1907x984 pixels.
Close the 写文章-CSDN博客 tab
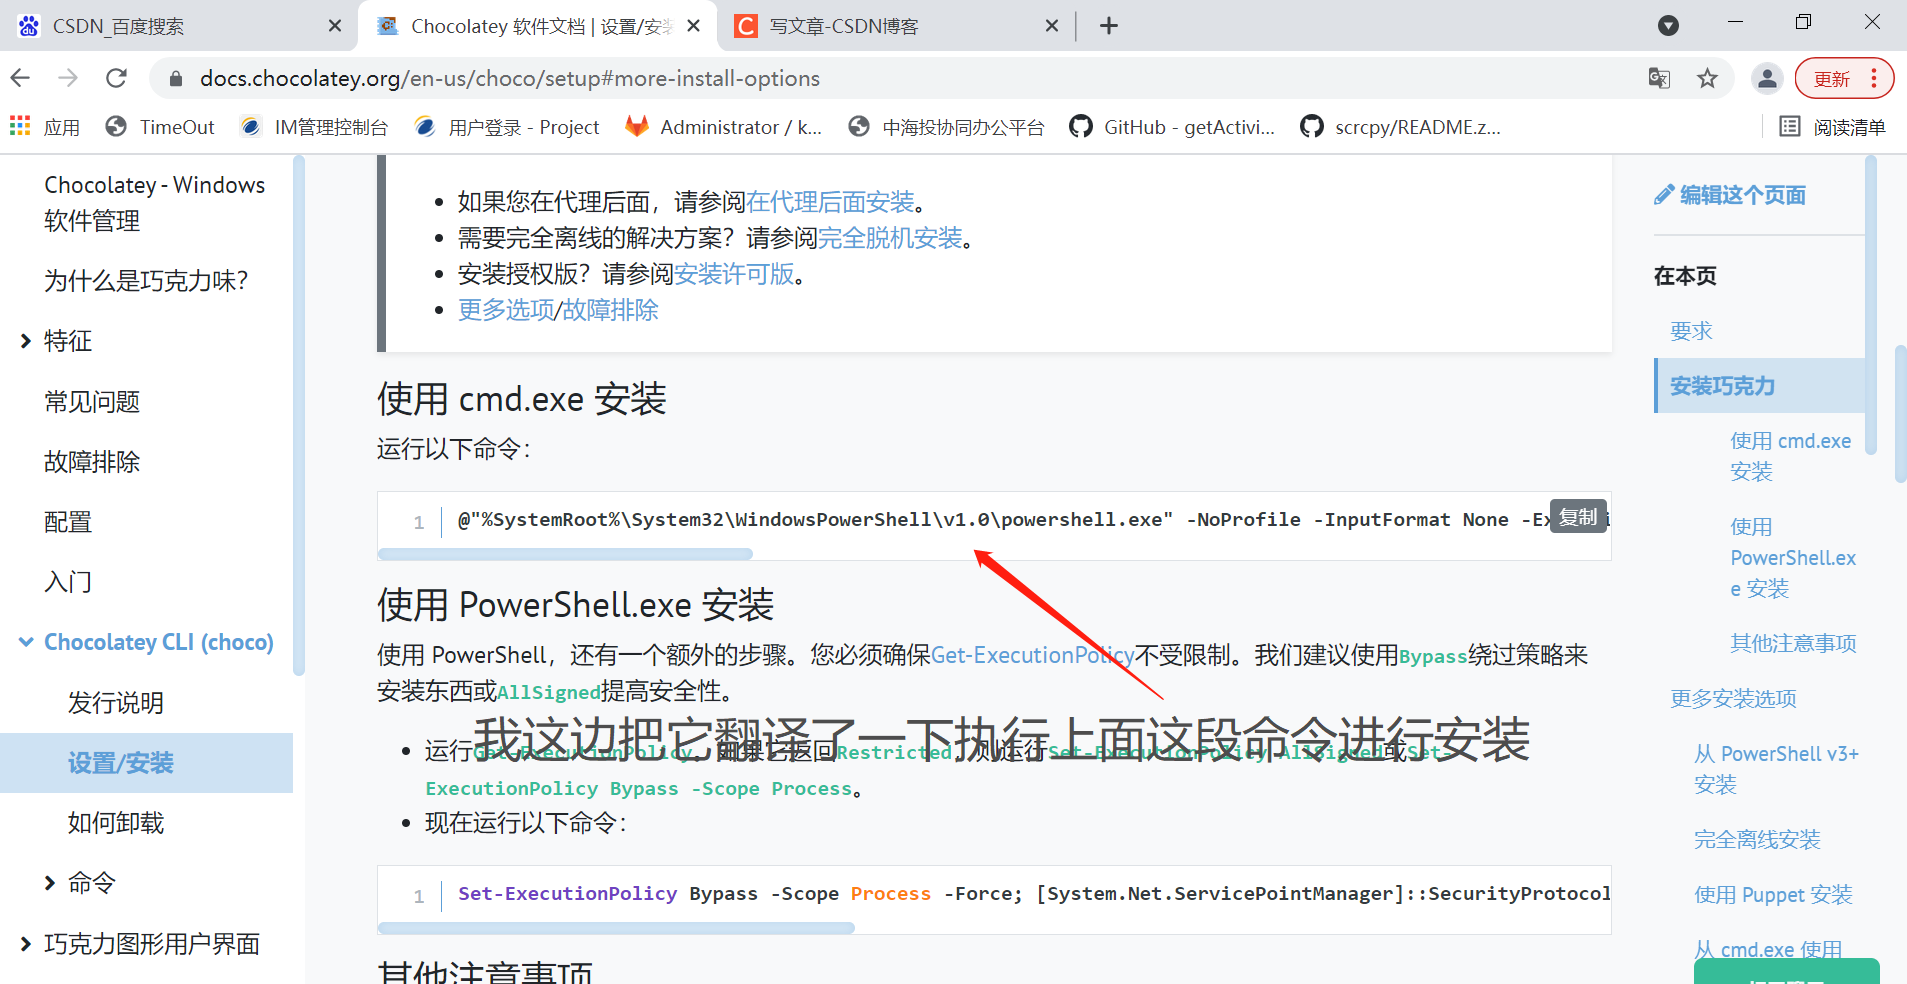pos(1052,26)
